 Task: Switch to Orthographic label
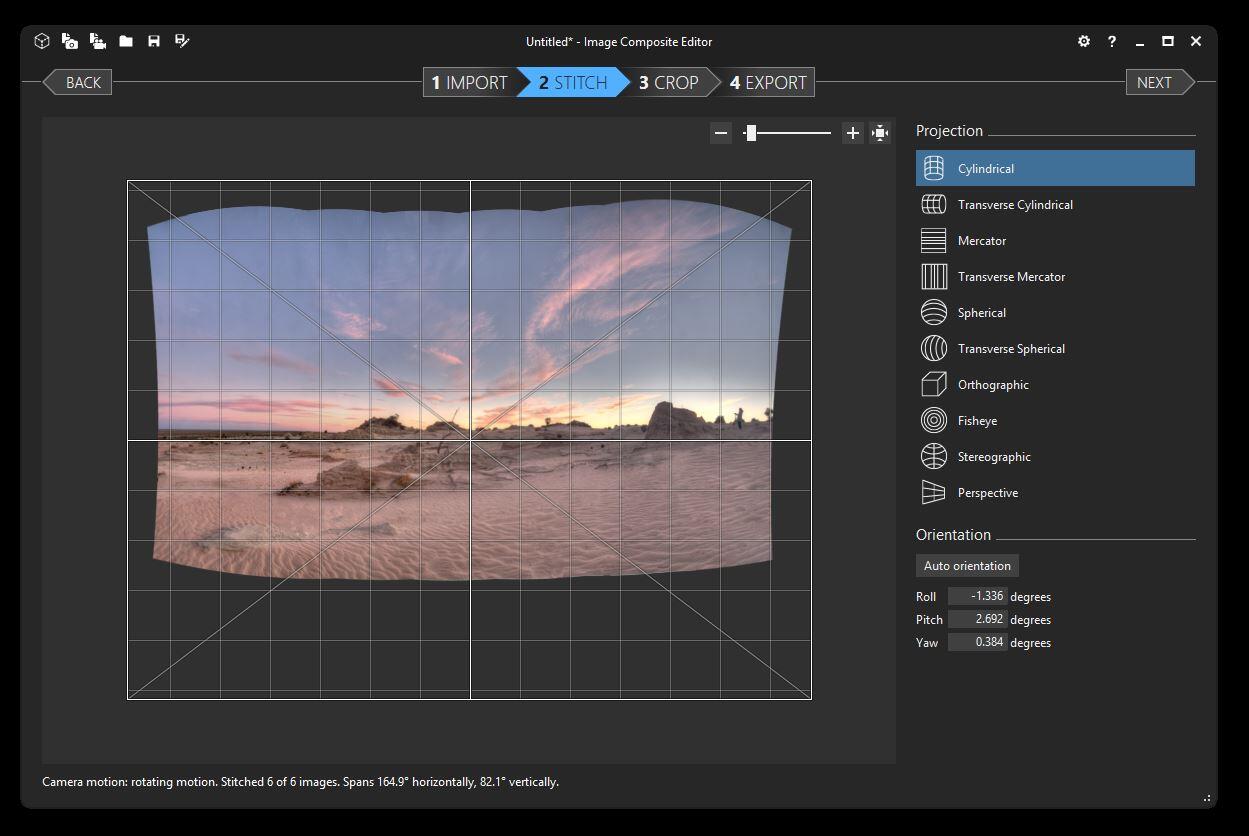(x=993, y=385)
